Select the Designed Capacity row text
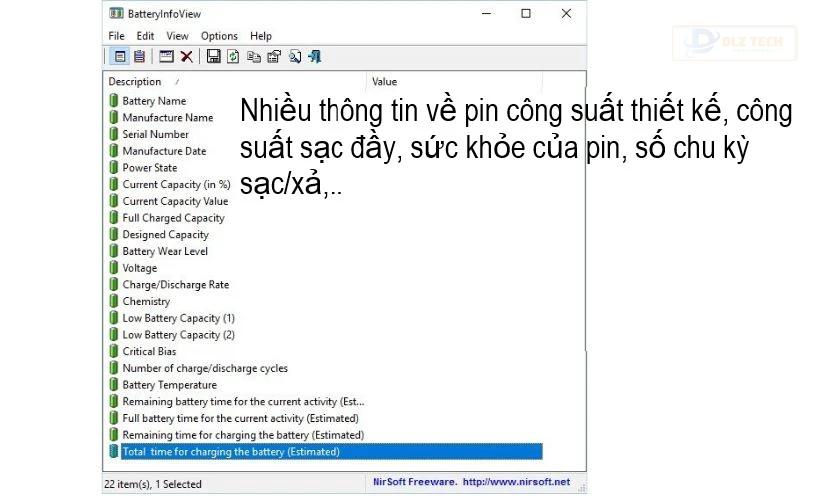 coord(166,234)
